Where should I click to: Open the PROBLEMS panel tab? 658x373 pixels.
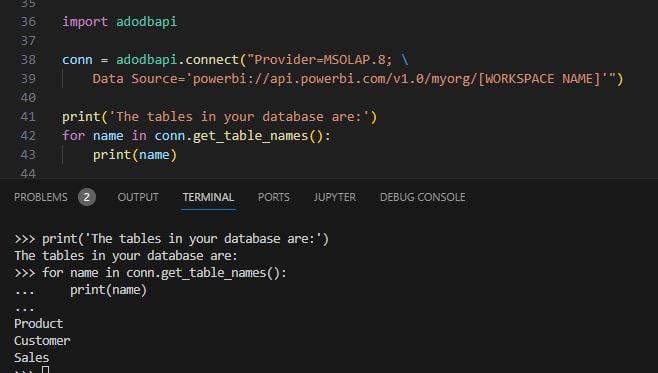(41, 197)
